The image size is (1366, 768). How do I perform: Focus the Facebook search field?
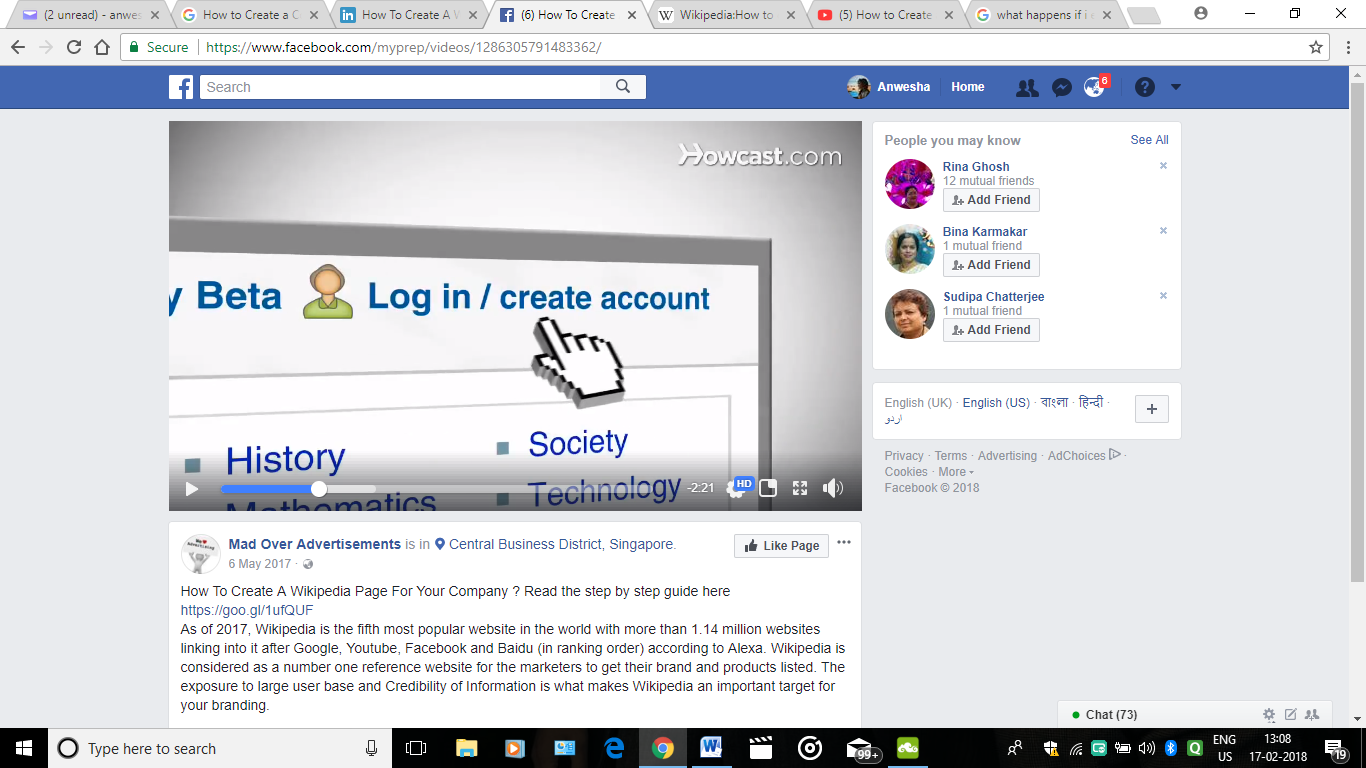(400, 87)
